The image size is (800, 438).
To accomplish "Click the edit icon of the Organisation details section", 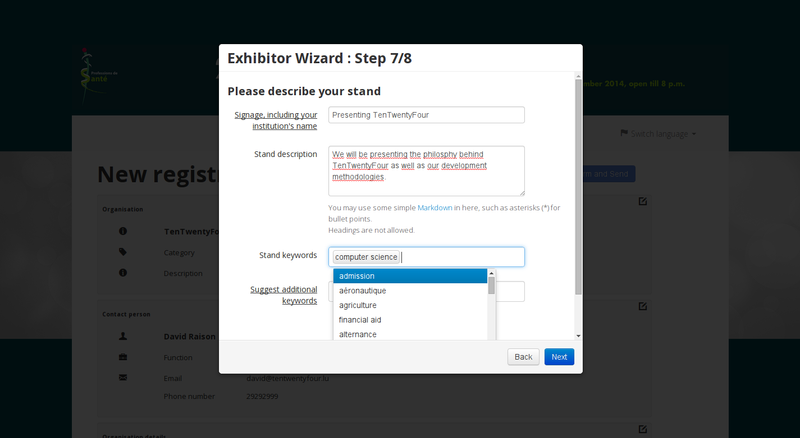I will point(642,429).
